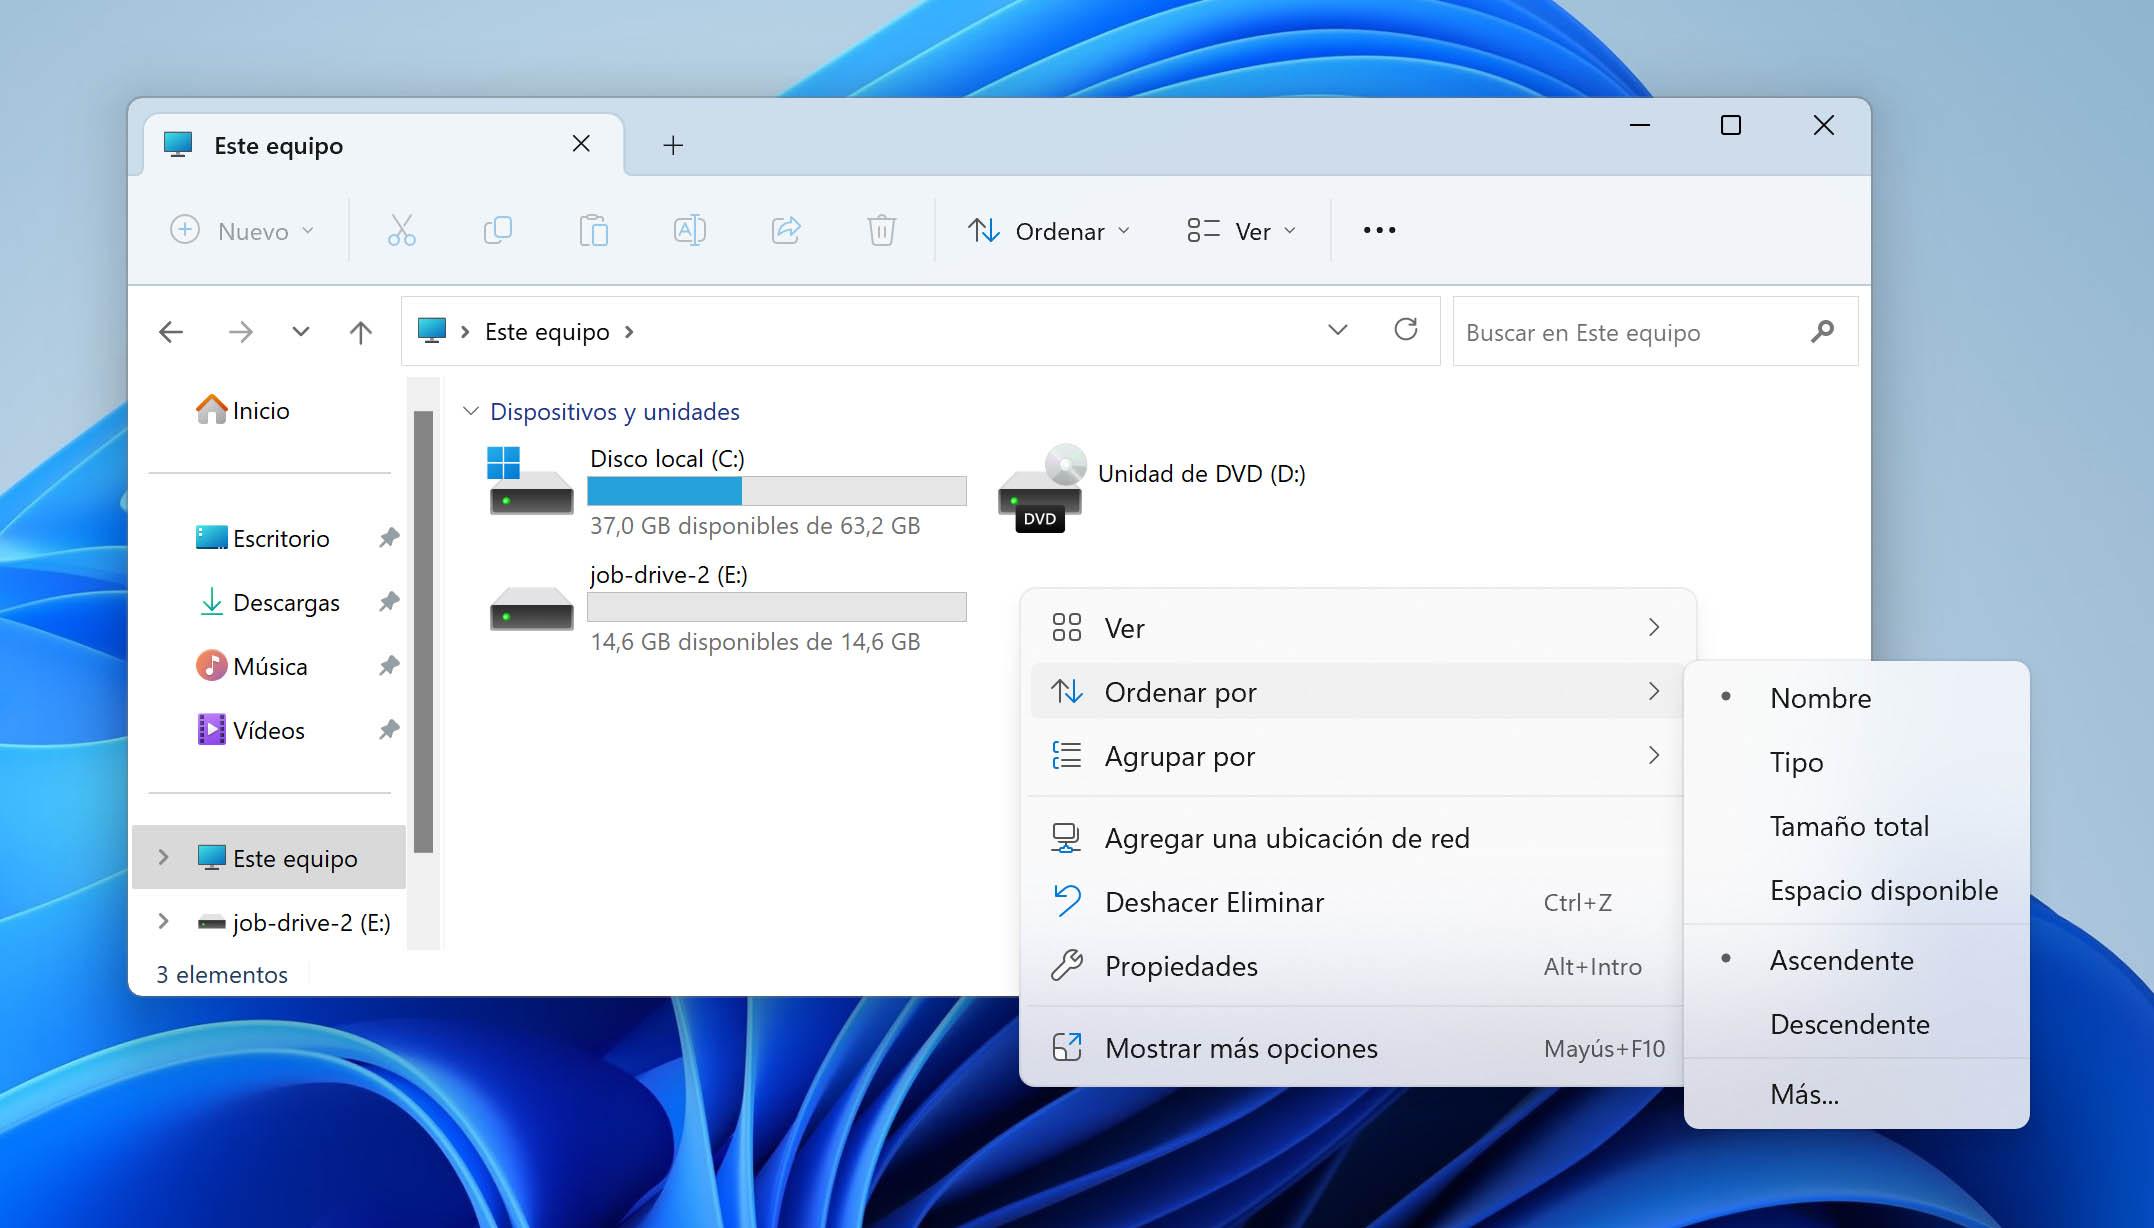
Task: Collapse the Dispositivos y unidades section
Action: tap(470, 410)
